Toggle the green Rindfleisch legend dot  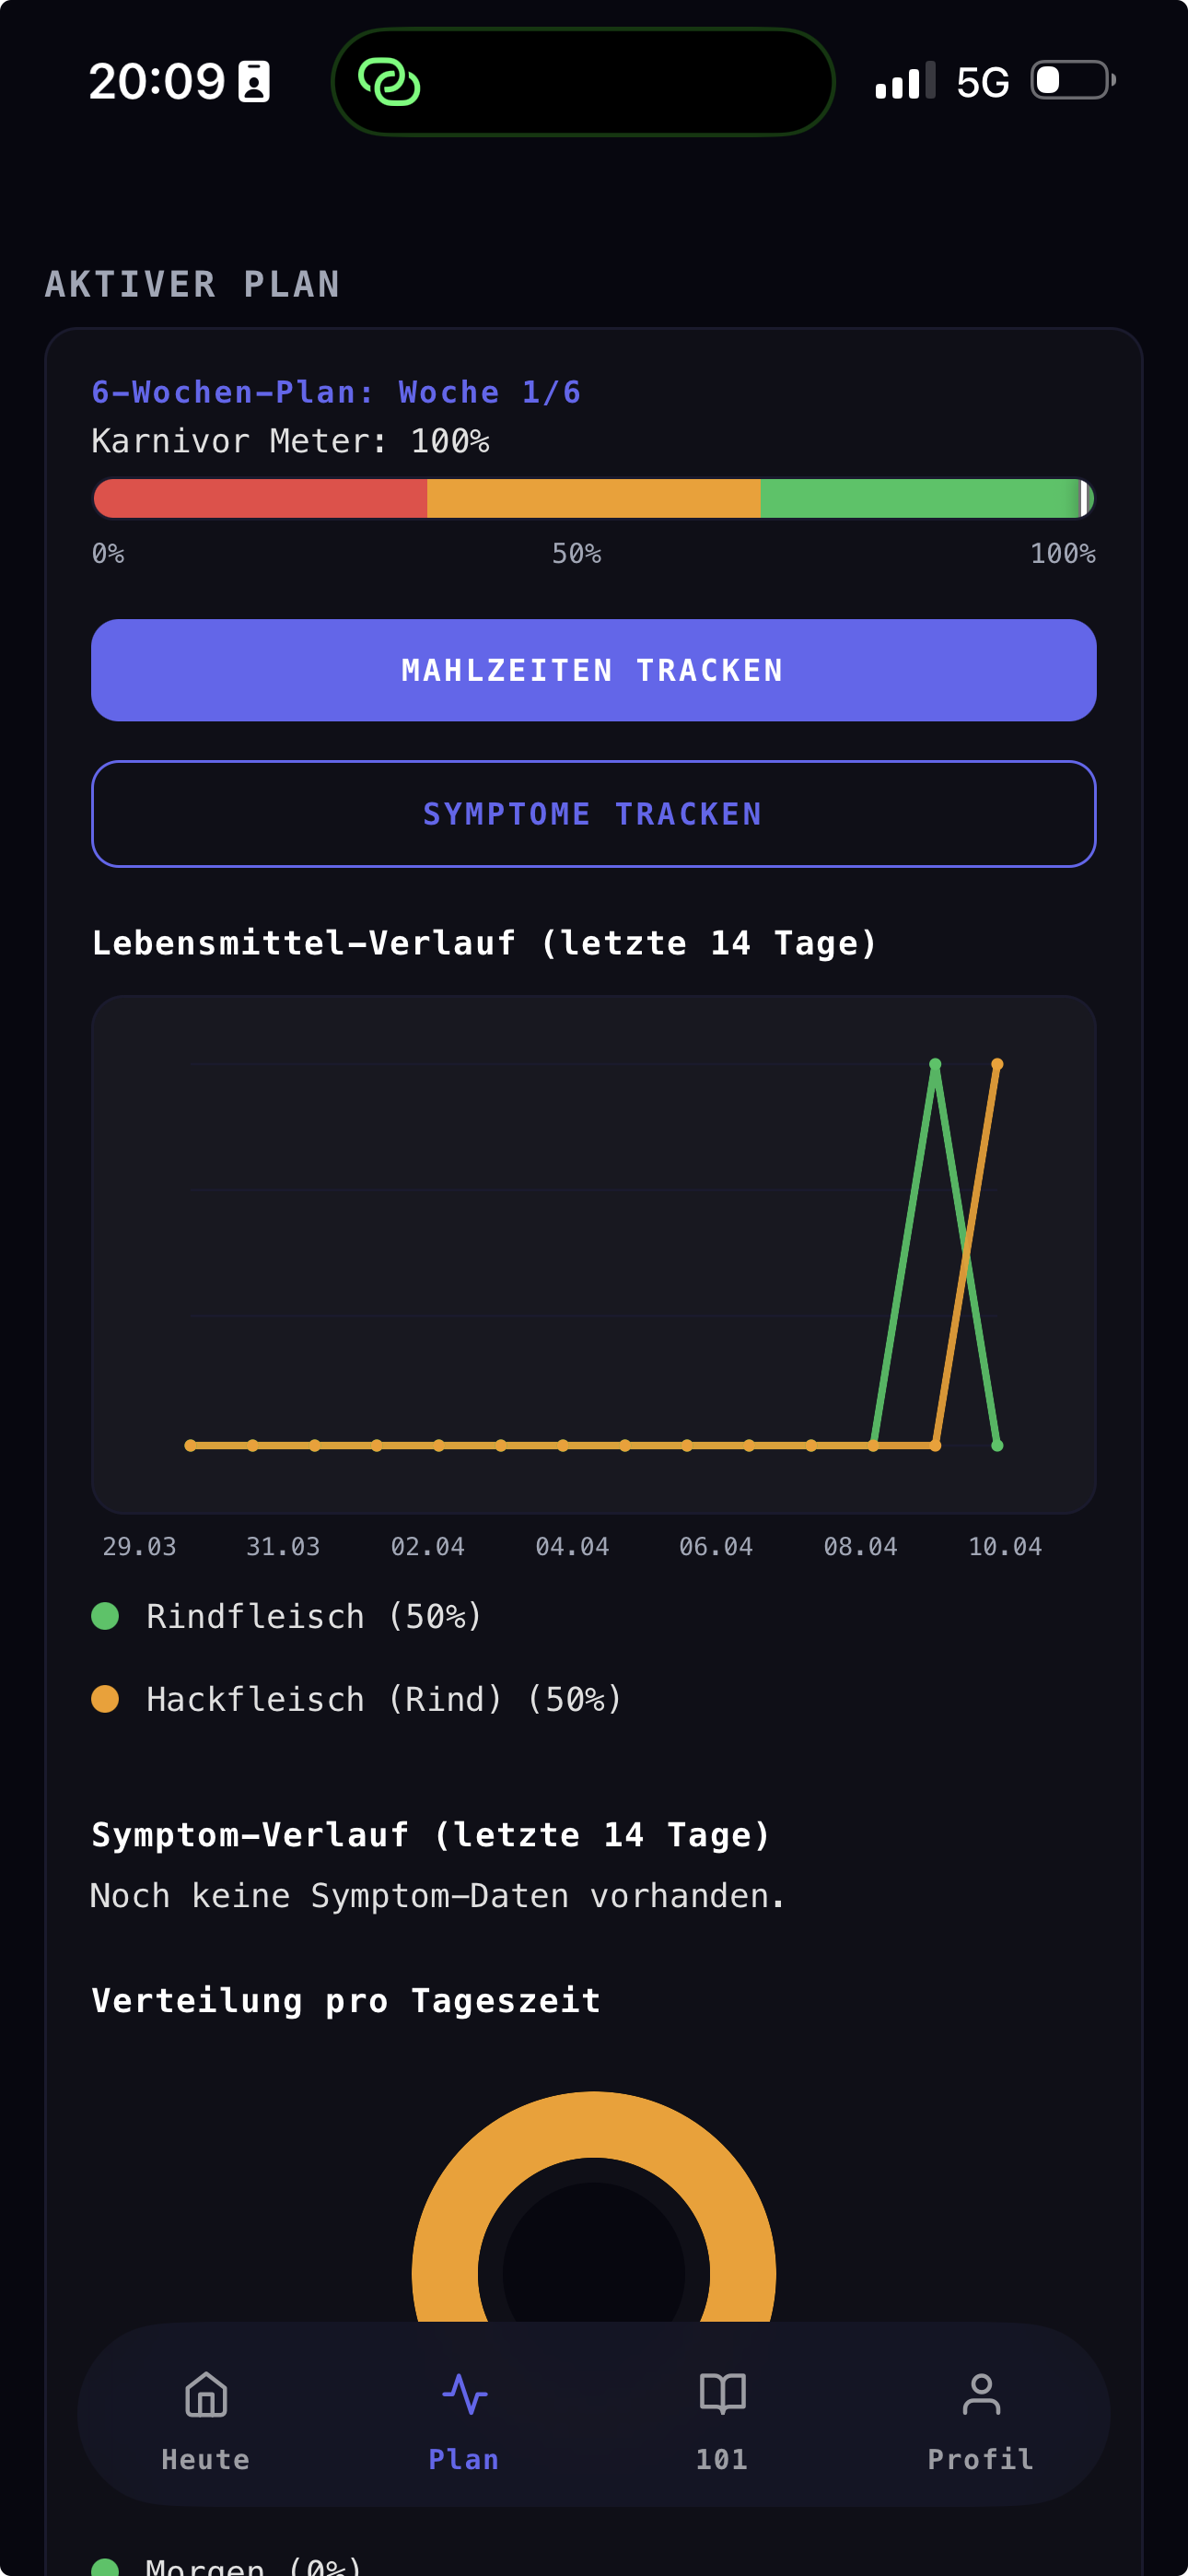pos(107,1614)
